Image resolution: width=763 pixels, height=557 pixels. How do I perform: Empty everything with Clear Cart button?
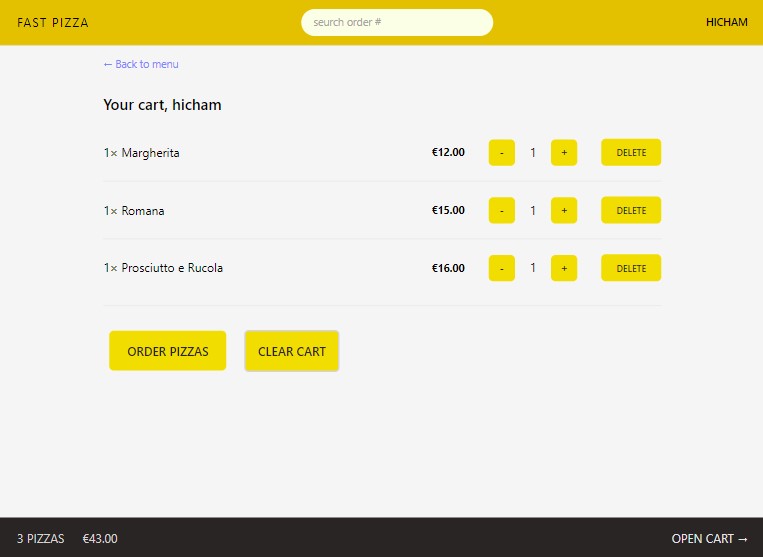(291, 351)
